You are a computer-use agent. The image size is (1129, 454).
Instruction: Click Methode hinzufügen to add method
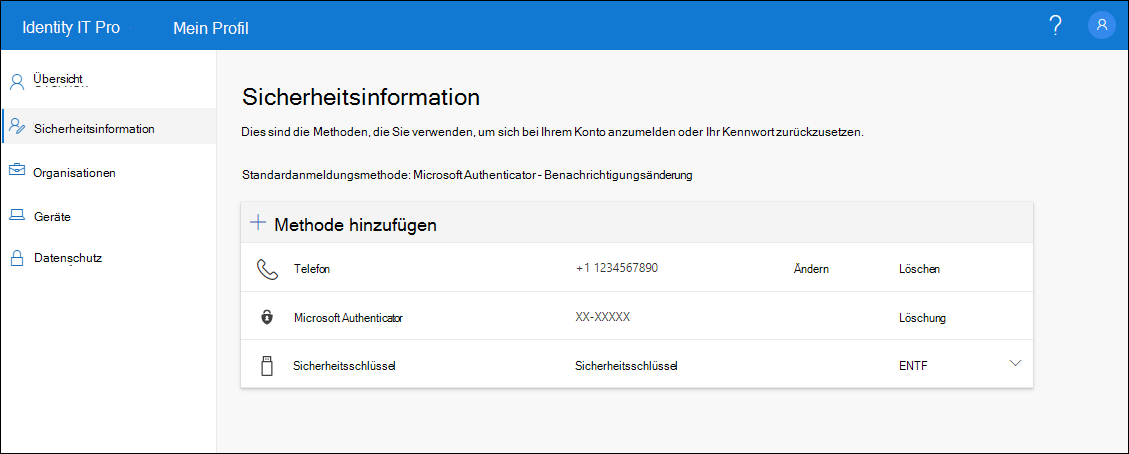pos(356,224)
